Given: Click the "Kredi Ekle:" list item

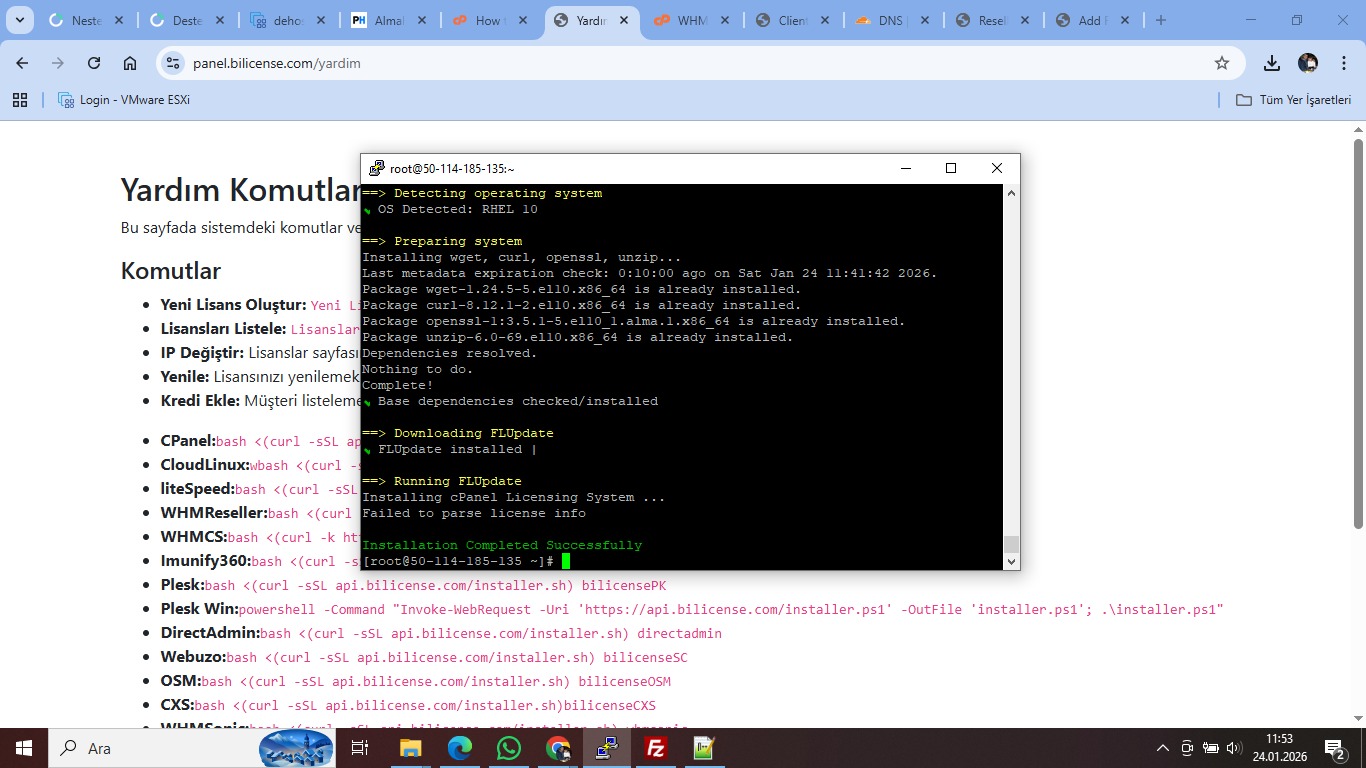Looking at the screenshot, I should click(260, 401).
